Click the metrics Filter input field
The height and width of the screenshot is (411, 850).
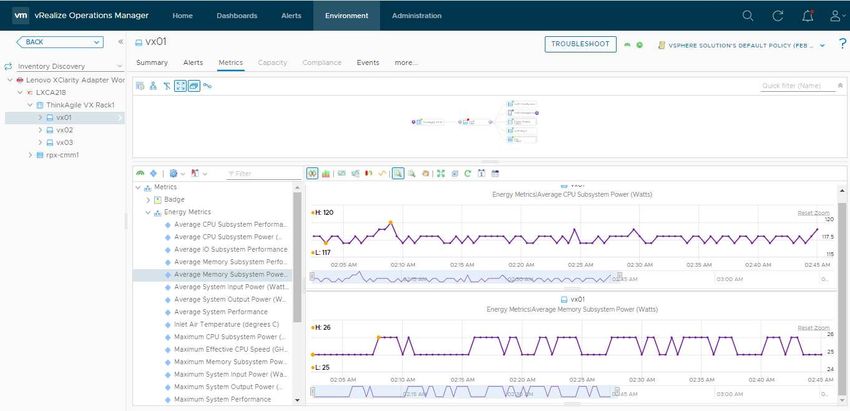[263, 174]
